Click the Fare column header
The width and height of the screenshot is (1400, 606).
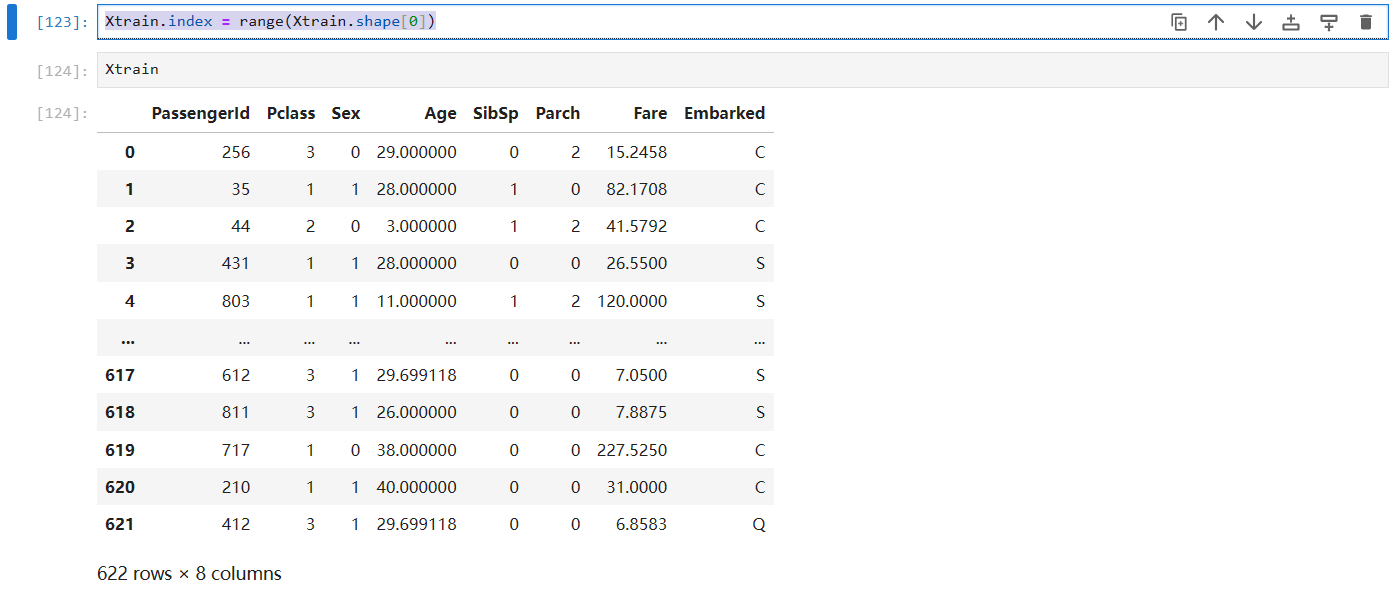[650, 113]
